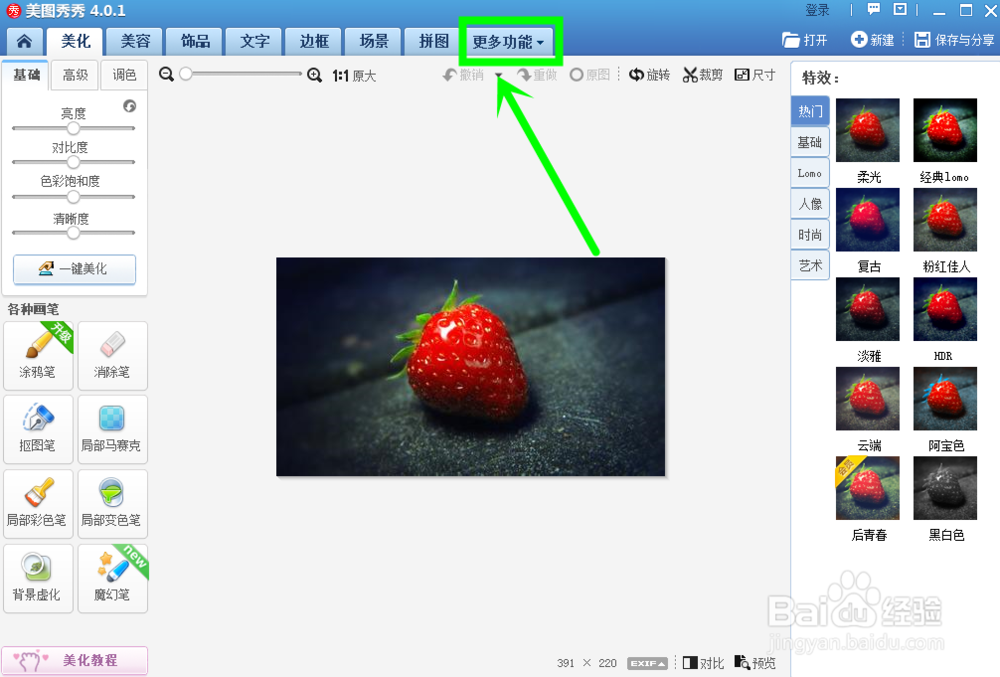
Task: Click the 重做 redo button
Action: (x=537, y=75)
